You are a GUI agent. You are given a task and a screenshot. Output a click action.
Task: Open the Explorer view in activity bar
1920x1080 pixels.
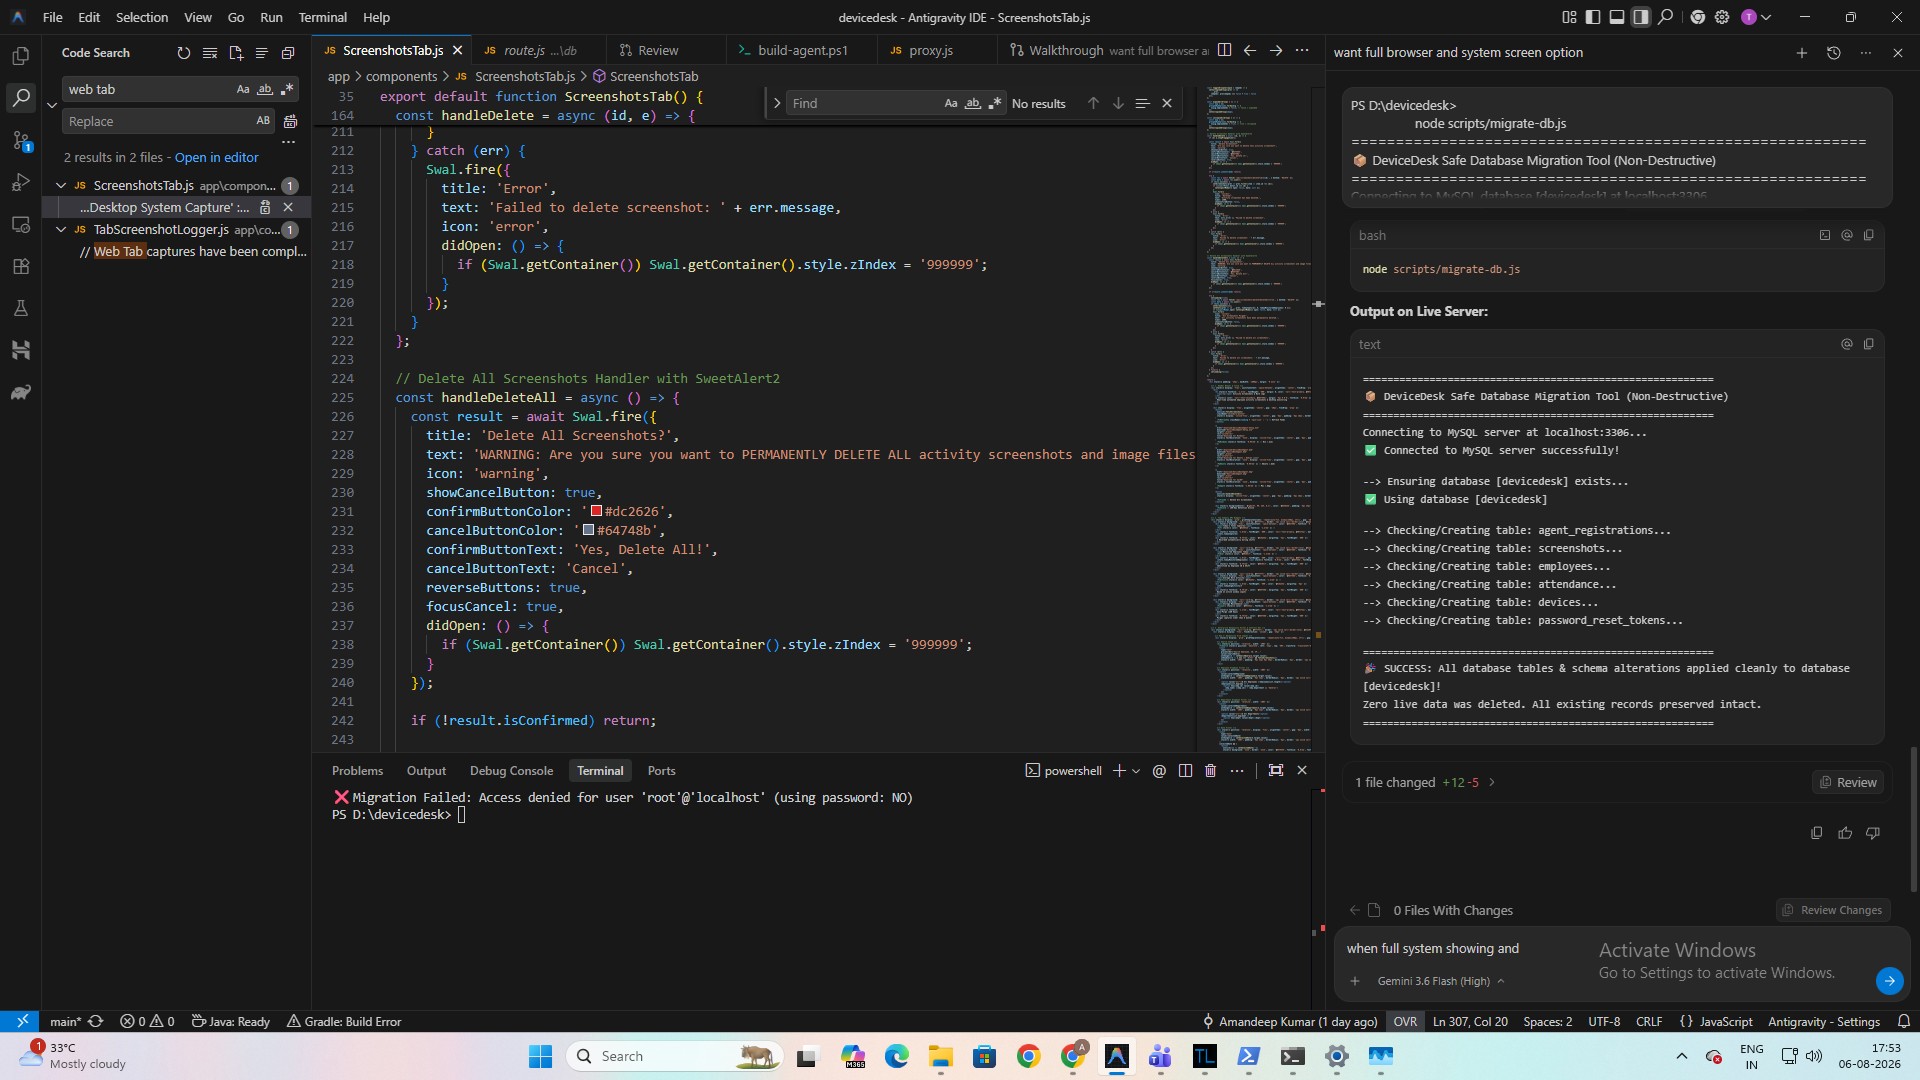pos(21,56)
